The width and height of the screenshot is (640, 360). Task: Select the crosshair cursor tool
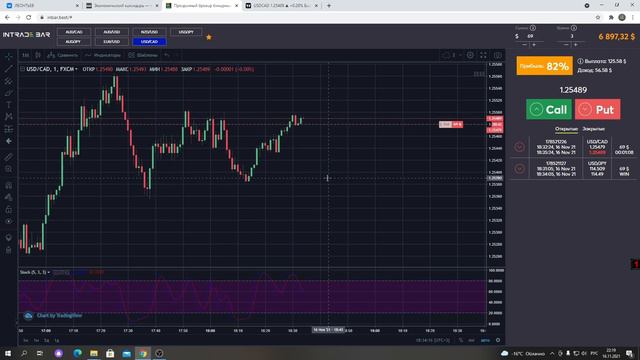[9, 57]
